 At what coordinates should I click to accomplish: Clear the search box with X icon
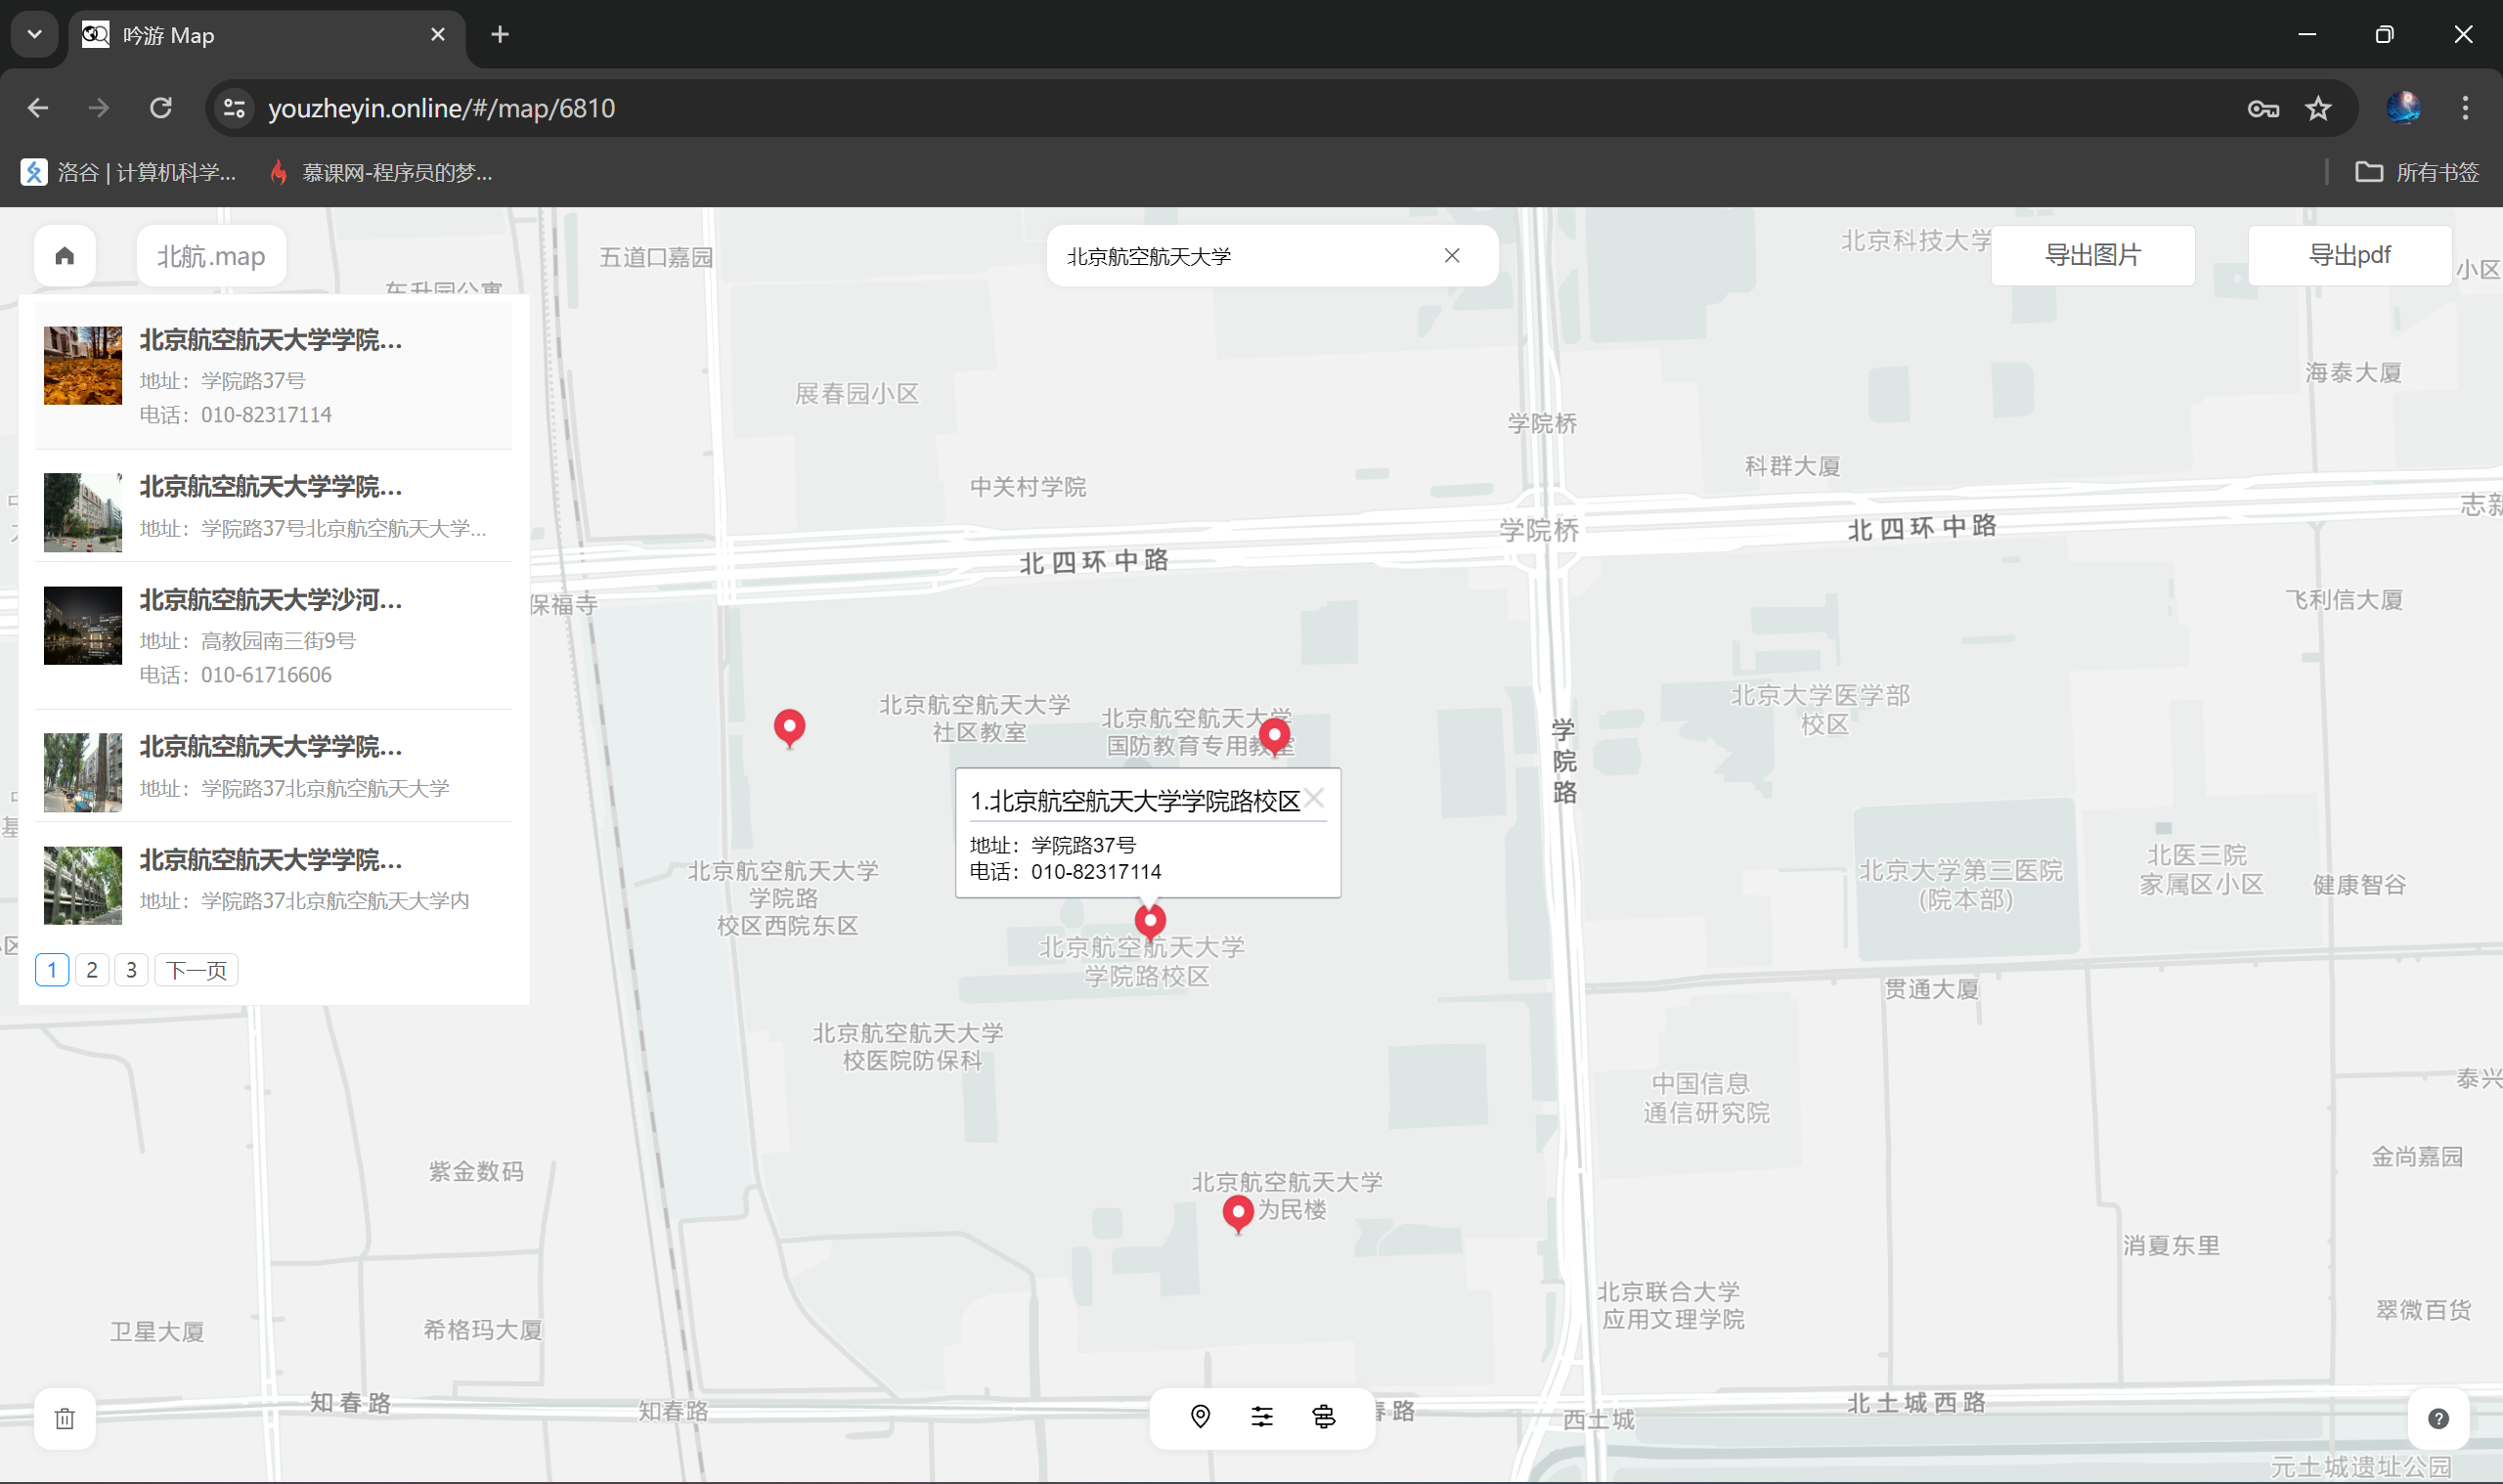(x=1452, y=256)
